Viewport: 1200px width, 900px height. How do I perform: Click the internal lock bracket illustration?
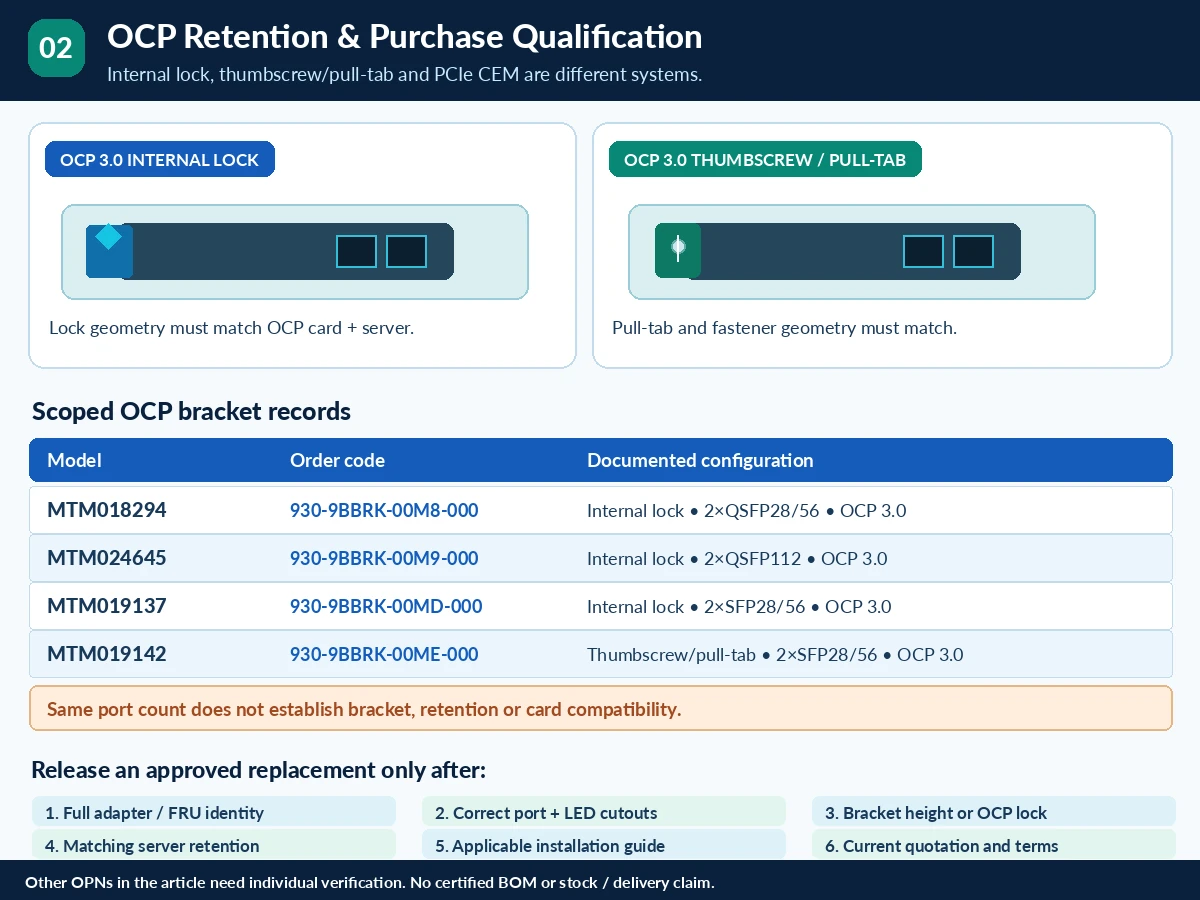(x=295, y=252)
